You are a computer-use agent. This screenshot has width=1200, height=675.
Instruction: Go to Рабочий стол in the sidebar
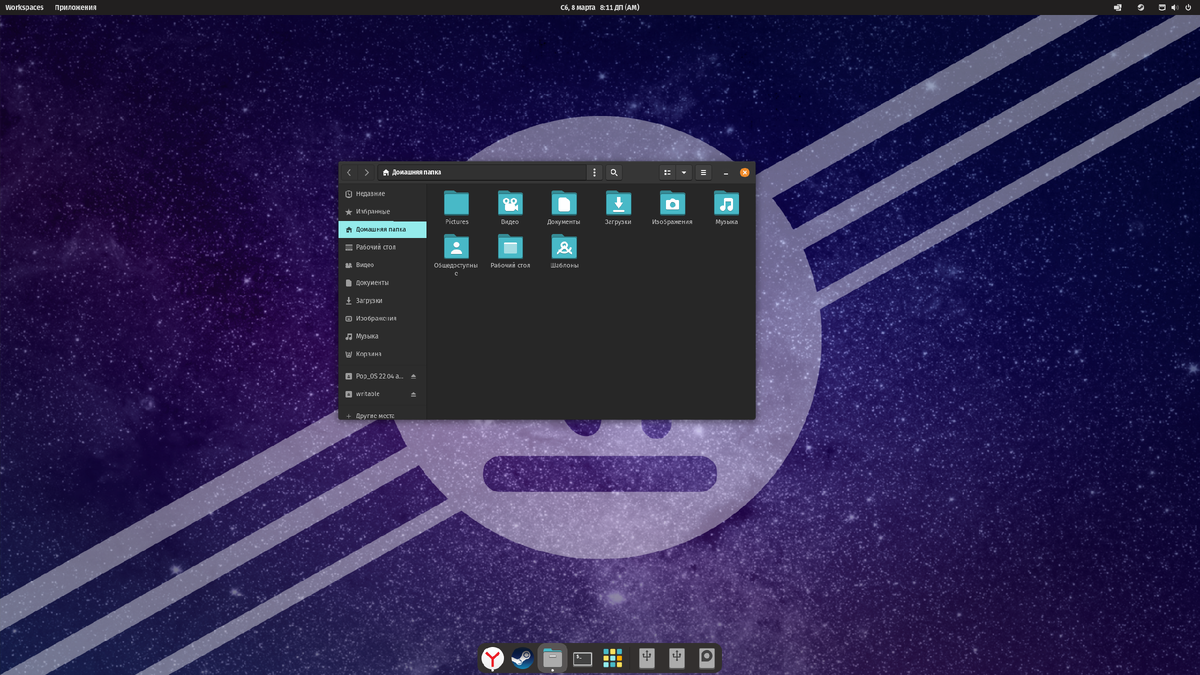[x=382, y=247]
